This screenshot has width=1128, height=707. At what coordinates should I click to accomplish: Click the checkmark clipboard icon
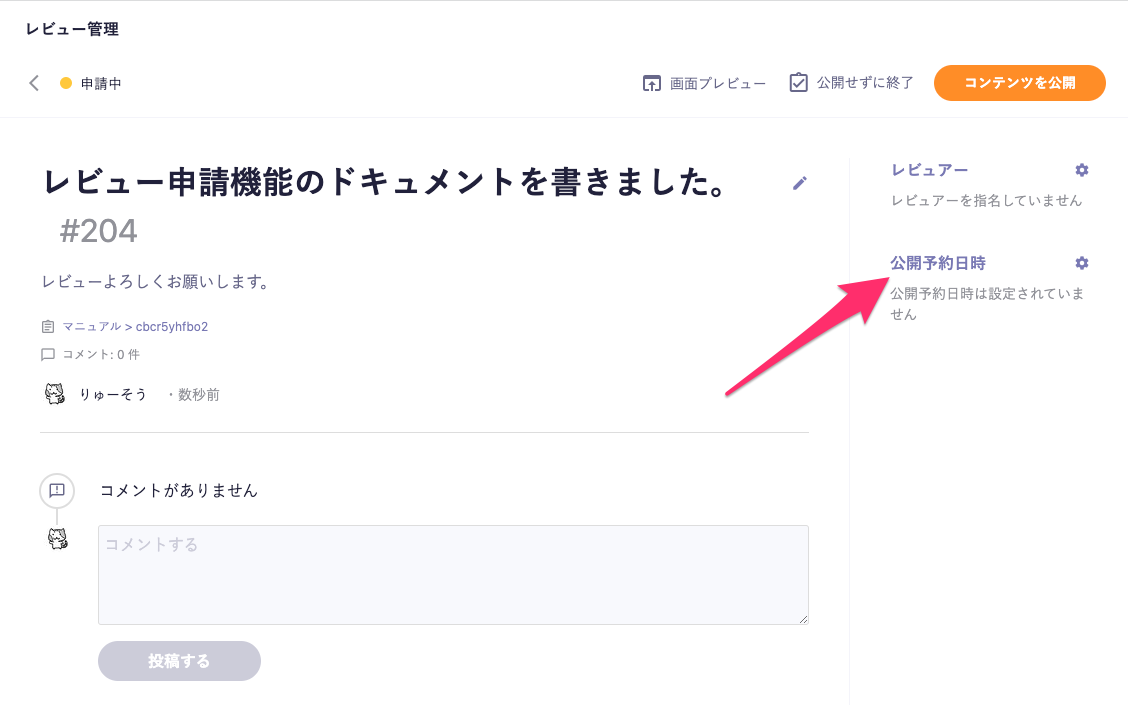click(798, 83)
